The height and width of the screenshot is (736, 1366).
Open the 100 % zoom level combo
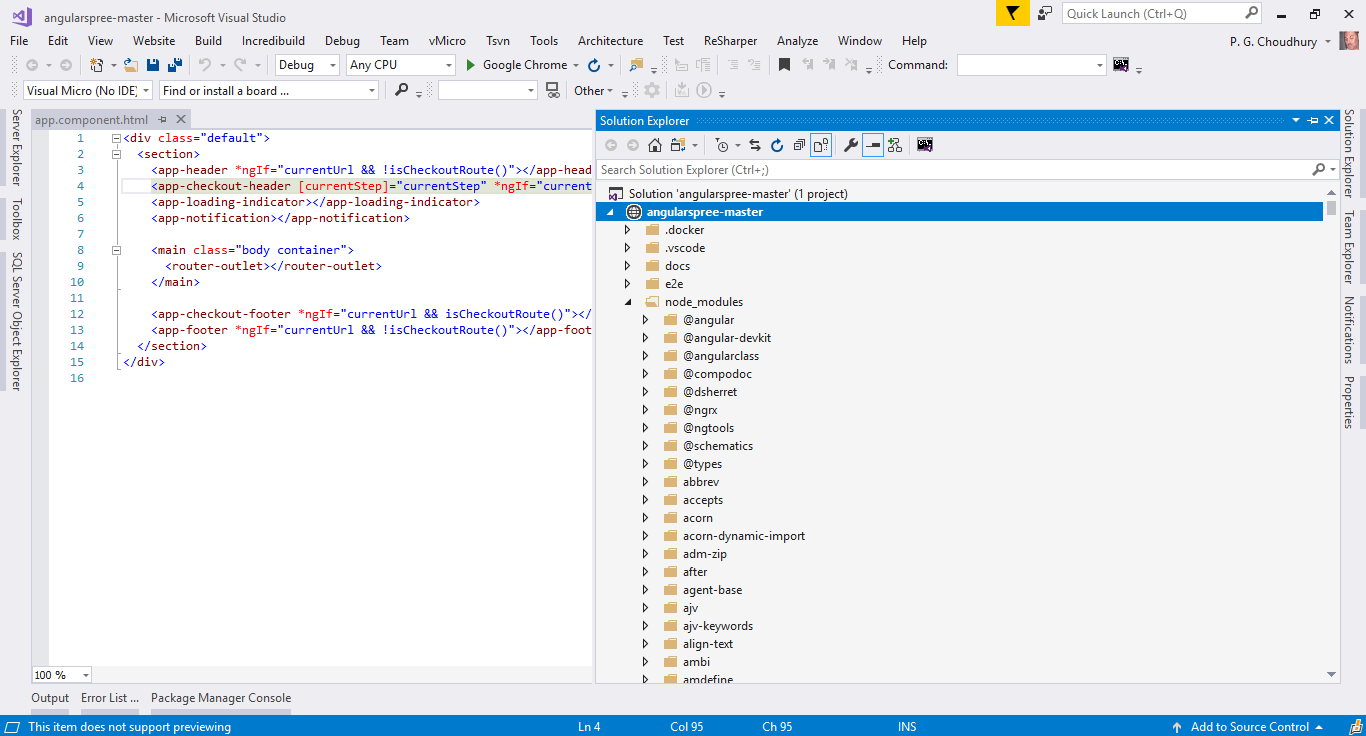[x=62, y=675]
